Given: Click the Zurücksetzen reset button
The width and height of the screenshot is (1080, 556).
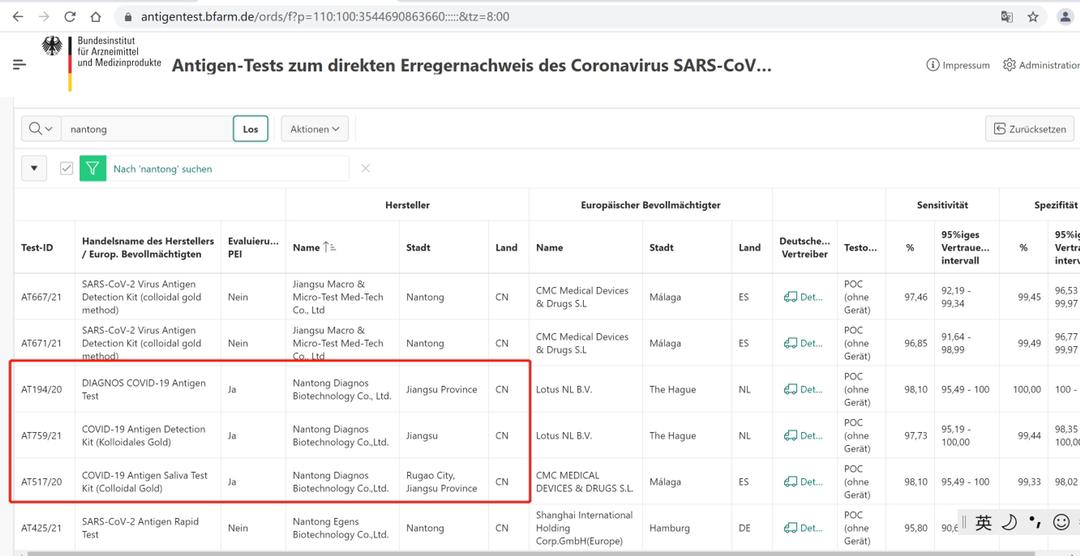Looking at the screenshot, I should click(1027, 129).
